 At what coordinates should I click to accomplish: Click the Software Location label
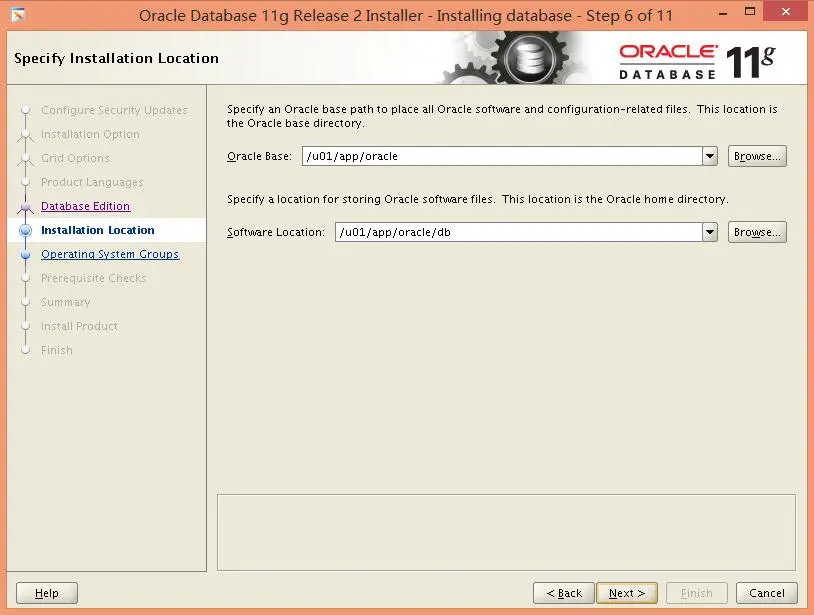tap(276, 232)
